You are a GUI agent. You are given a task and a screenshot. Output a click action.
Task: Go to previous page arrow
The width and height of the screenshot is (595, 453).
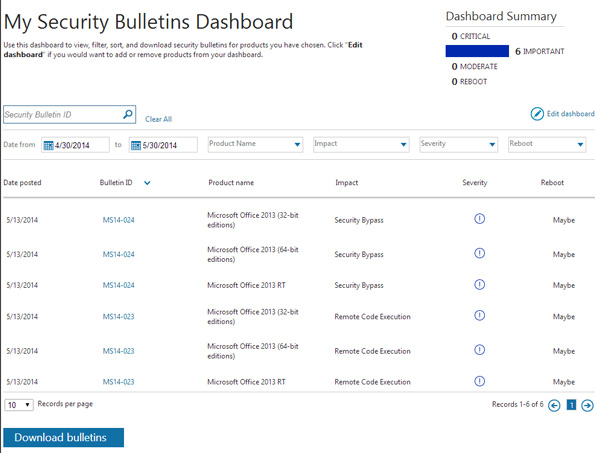click(x=554, y=406)
